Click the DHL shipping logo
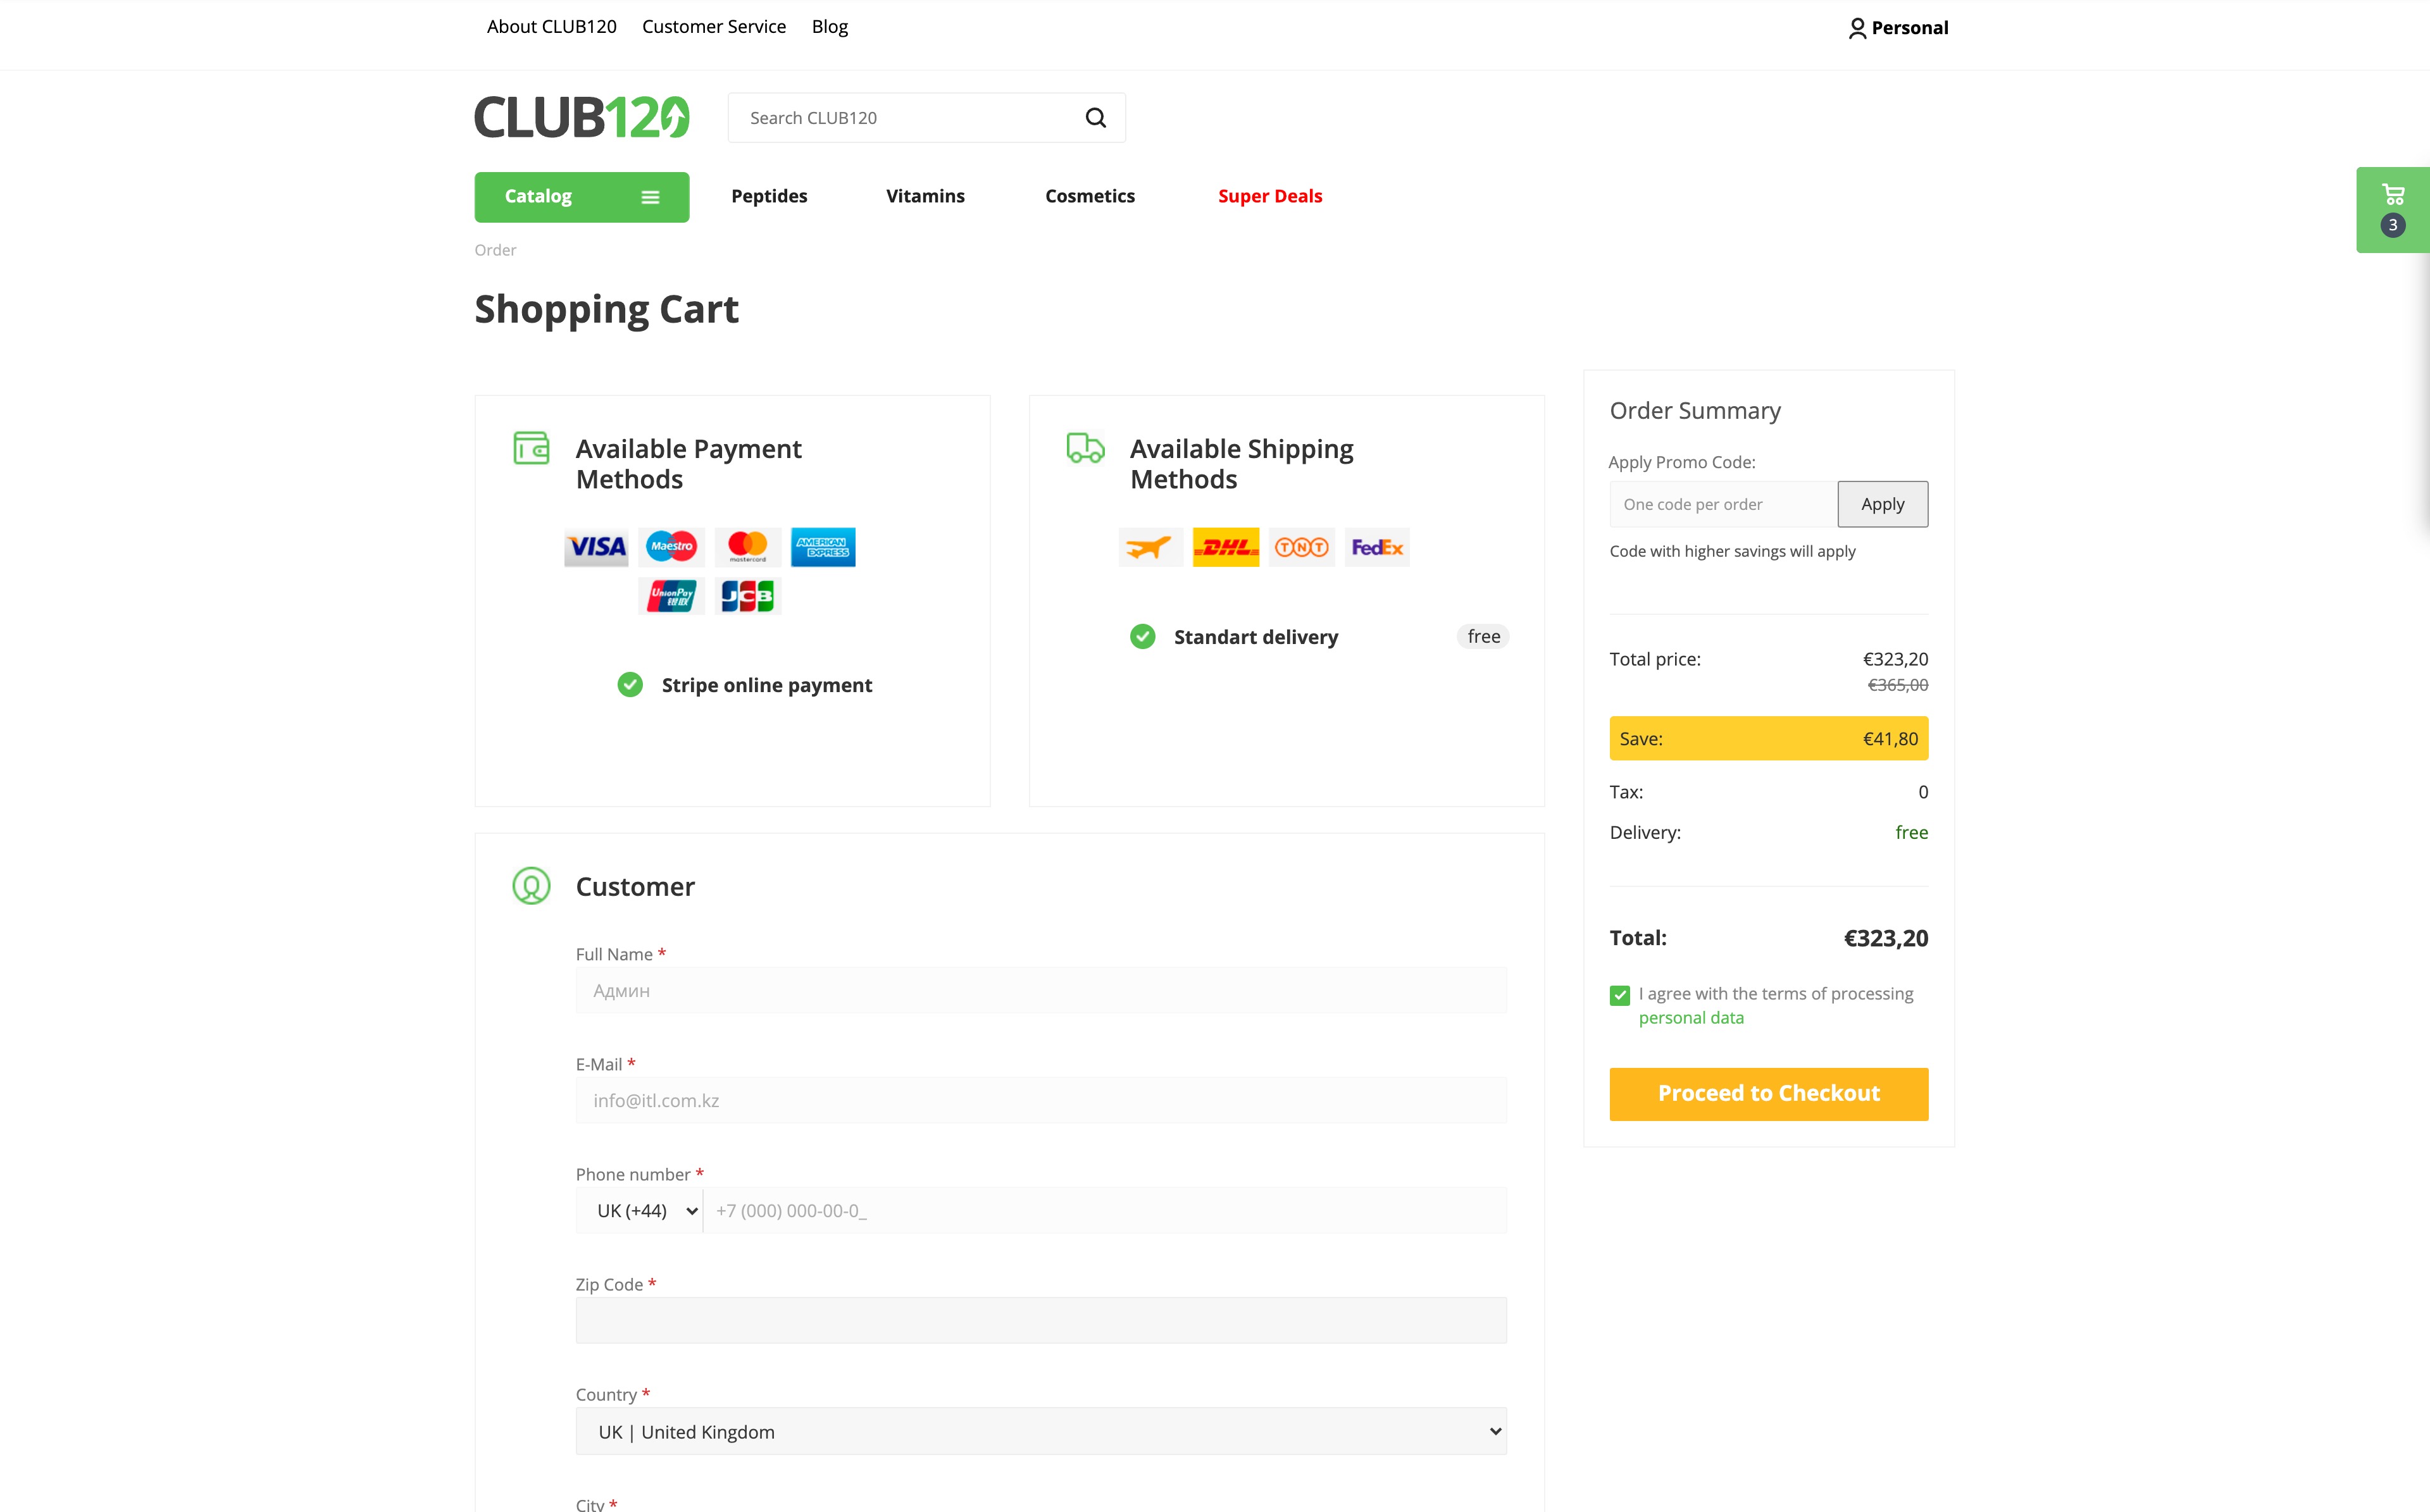 (1225, 547)
